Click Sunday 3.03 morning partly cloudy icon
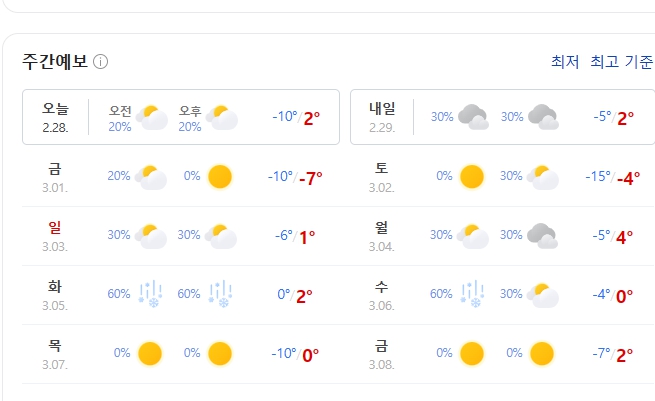The height and width of the screenshot is (401, 655). [x=151, y=236]
